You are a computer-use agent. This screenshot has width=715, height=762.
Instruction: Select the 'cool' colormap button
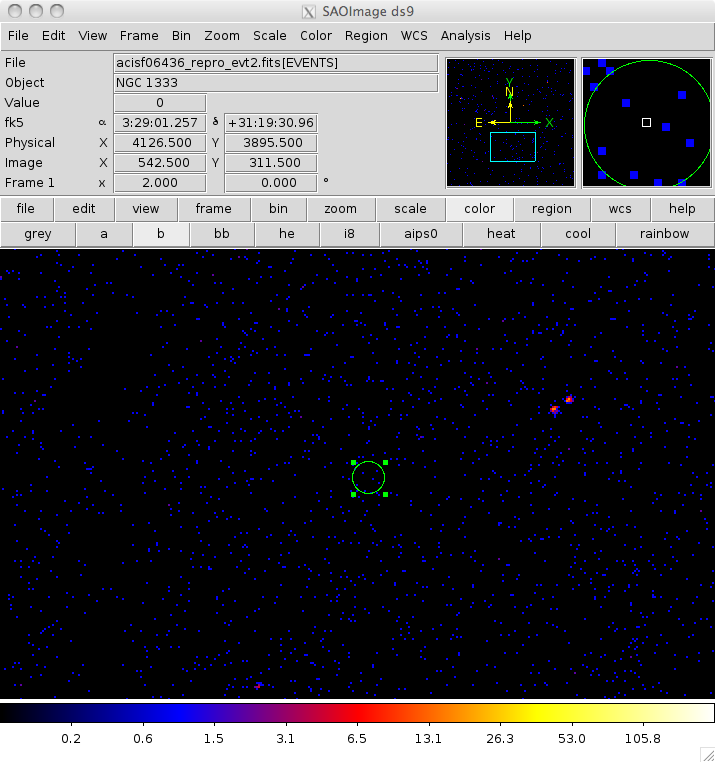pos(577,234)
